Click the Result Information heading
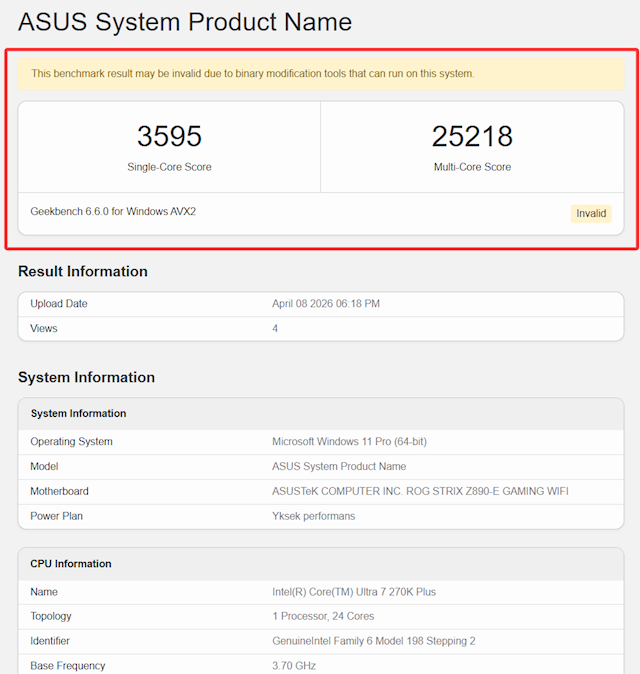Image resolution: width=640 pixels, height=674 pixels. (83, 272)
